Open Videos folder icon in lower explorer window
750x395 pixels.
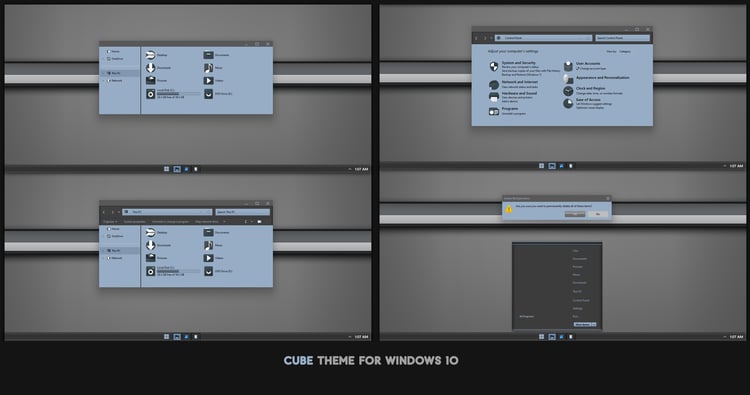[x=209, y=258]
